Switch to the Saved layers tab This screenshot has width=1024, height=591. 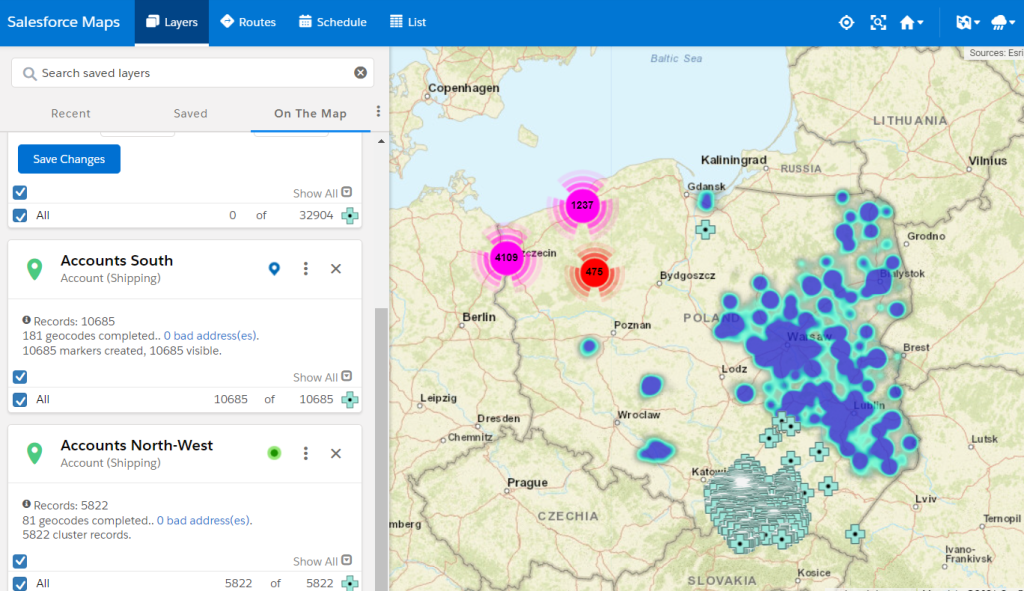[190, 114]
